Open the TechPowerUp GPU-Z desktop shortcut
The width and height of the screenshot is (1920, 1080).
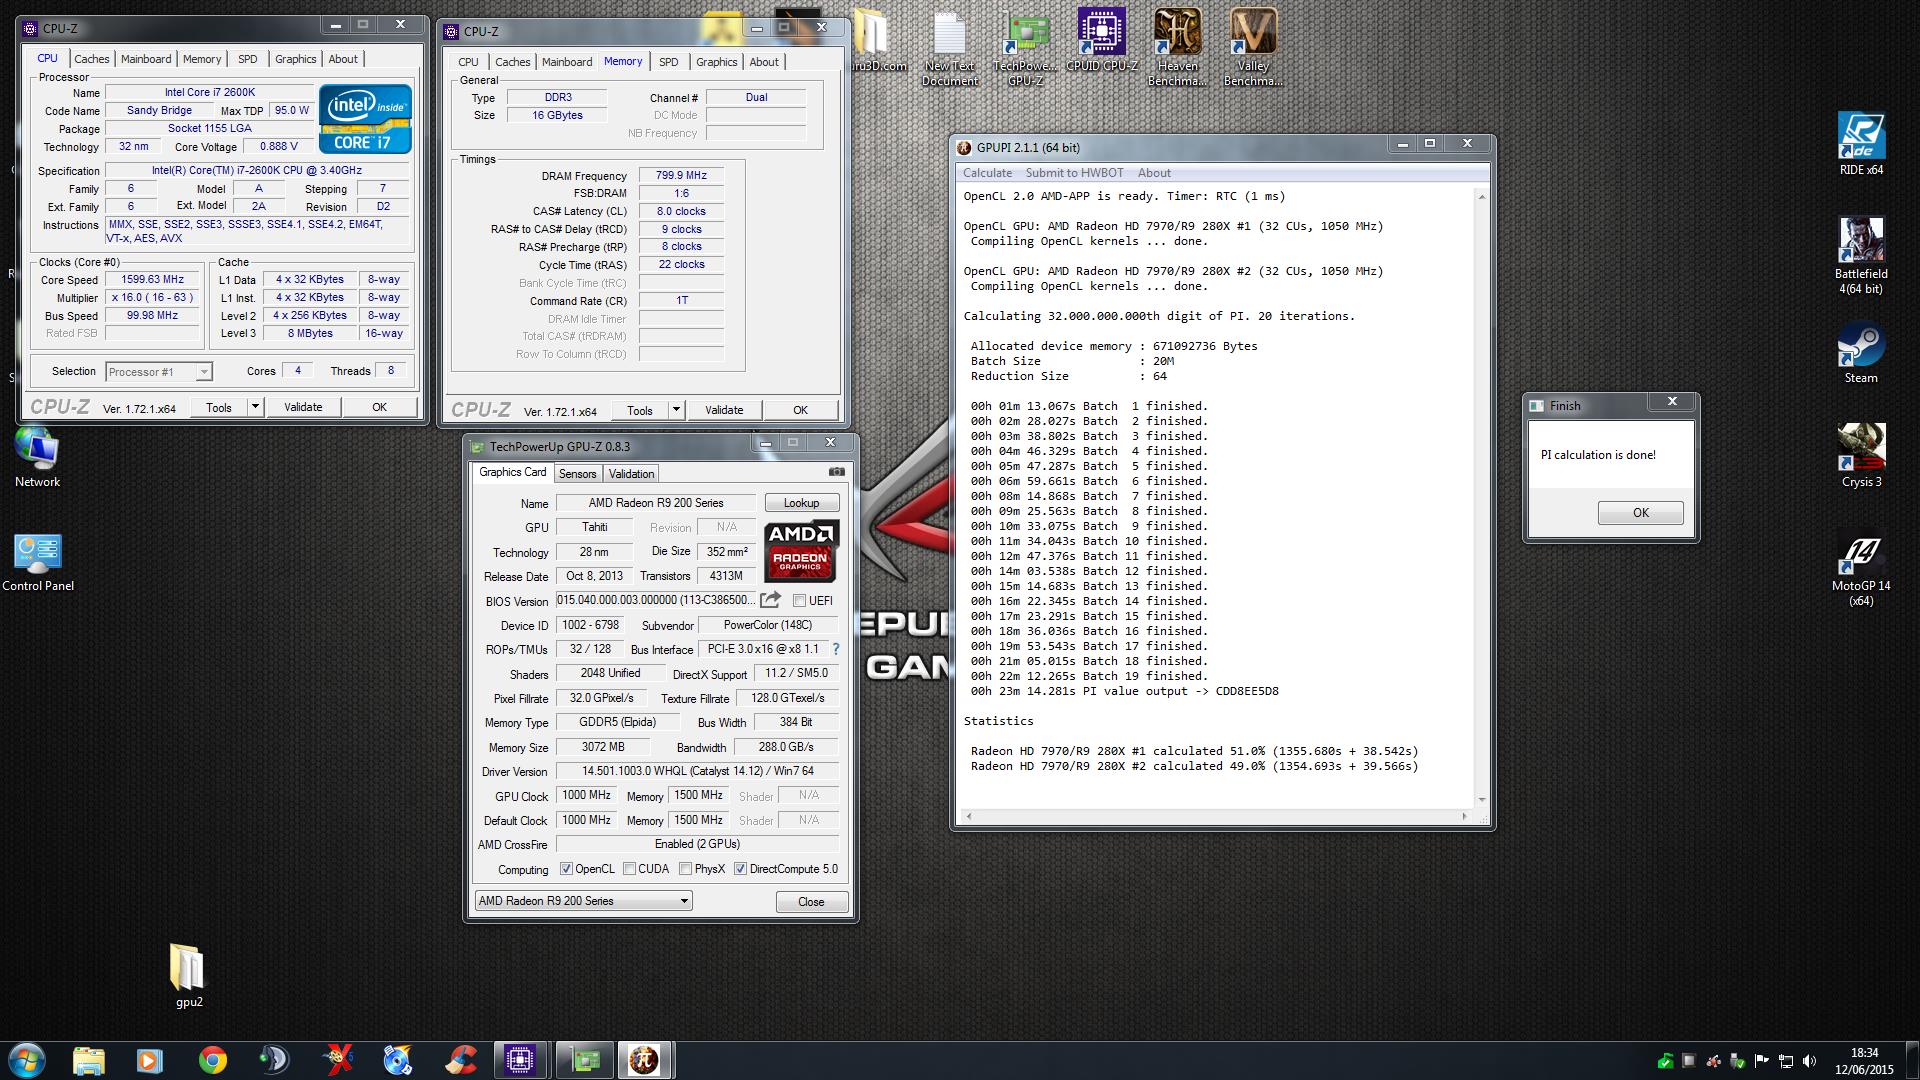pyautogui.click(x=1025, y=46)
